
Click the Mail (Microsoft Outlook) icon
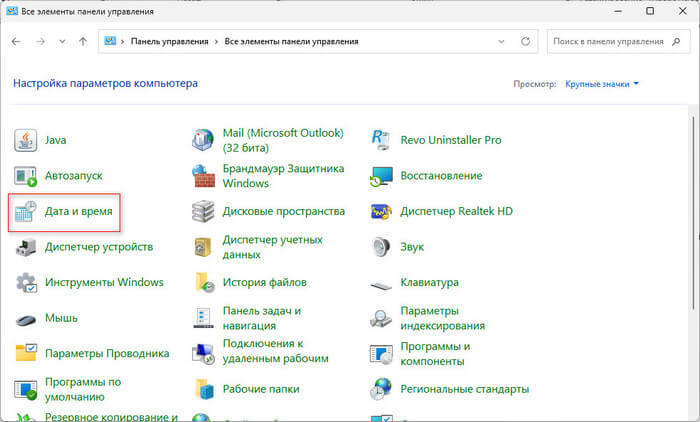203,140
